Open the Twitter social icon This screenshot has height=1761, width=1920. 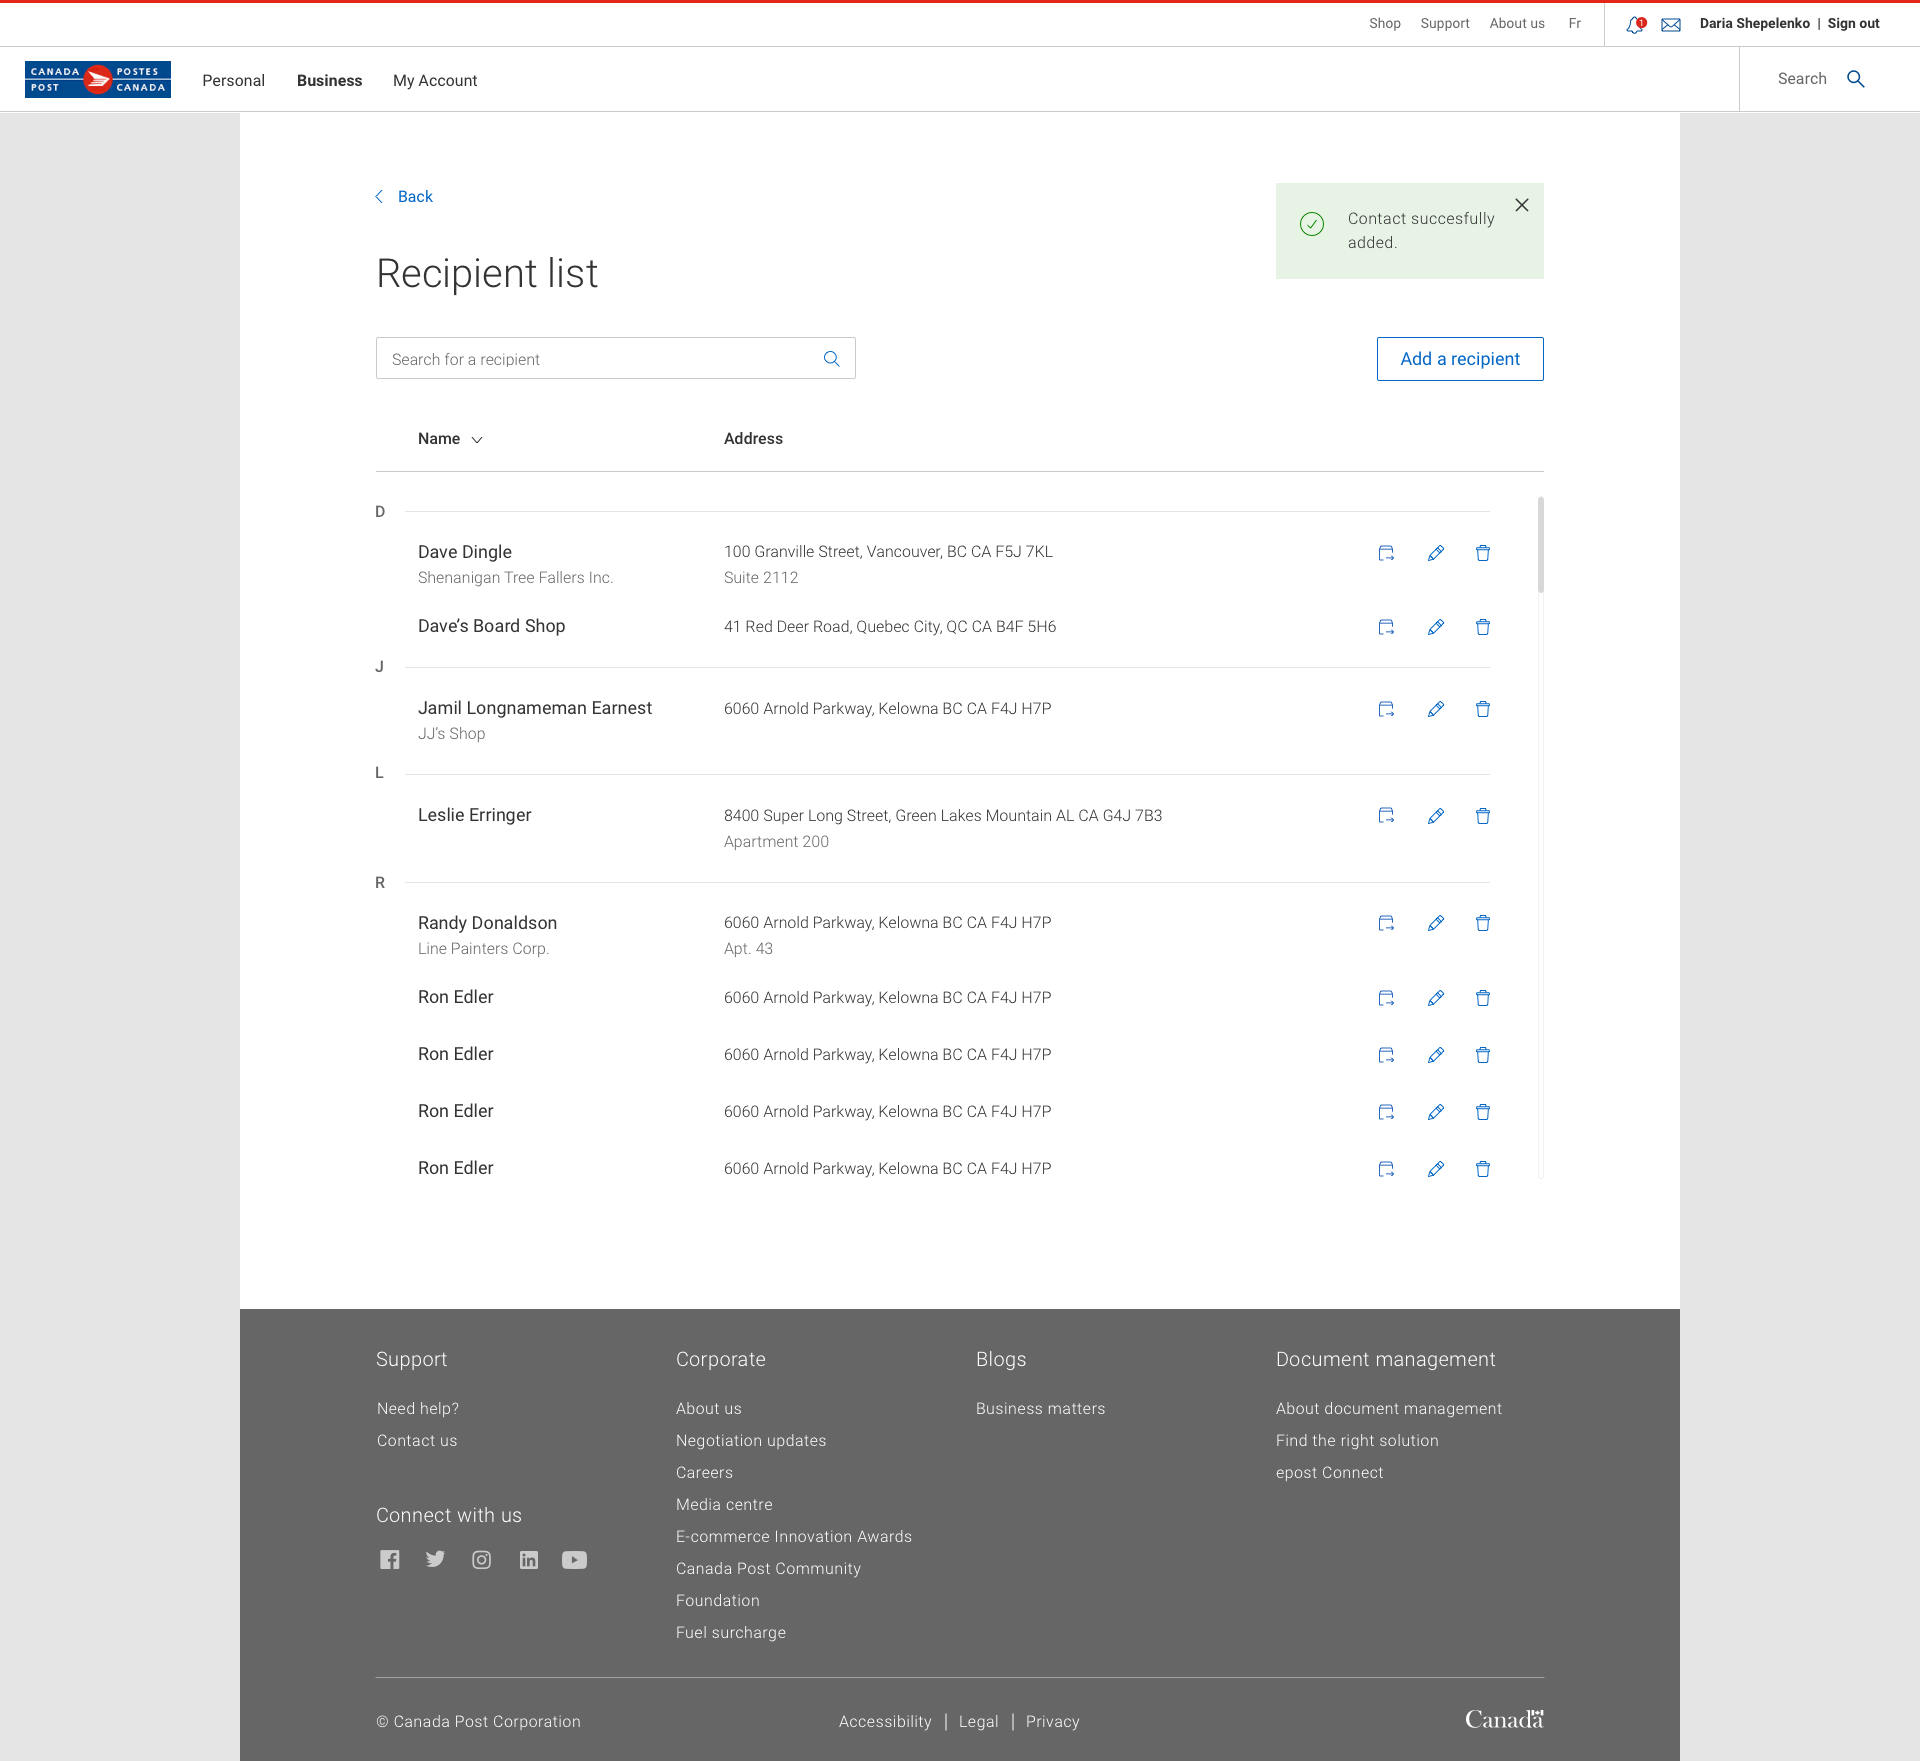point(435,1559)
